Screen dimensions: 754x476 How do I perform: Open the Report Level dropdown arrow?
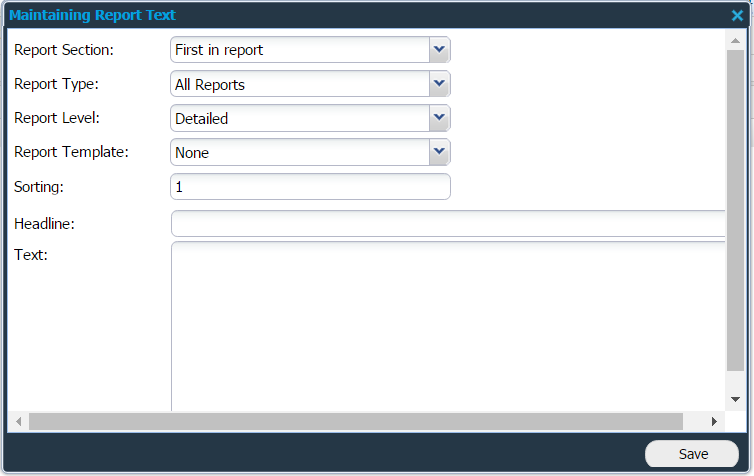438,118
